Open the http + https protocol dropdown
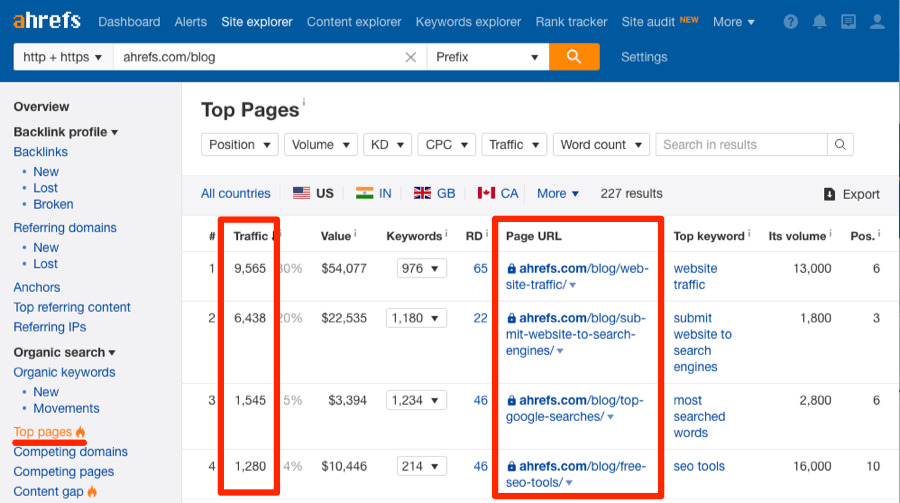Viewport: 900px width, 503px height. tap(63, 57)
